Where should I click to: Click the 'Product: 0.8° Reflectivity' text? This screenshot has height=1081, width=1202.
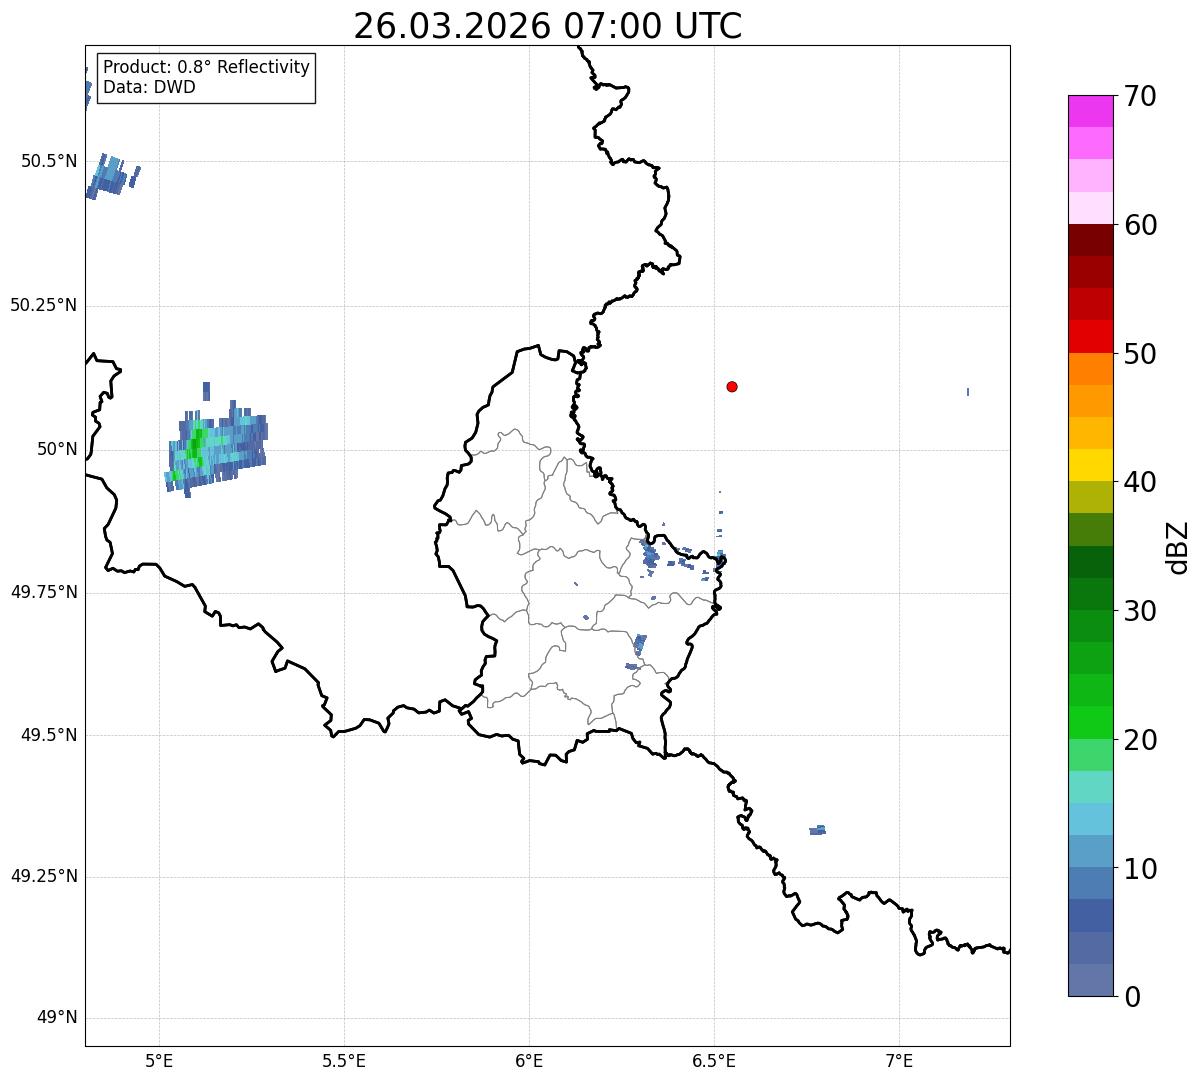pyautogui.click(x=207, y=67)
